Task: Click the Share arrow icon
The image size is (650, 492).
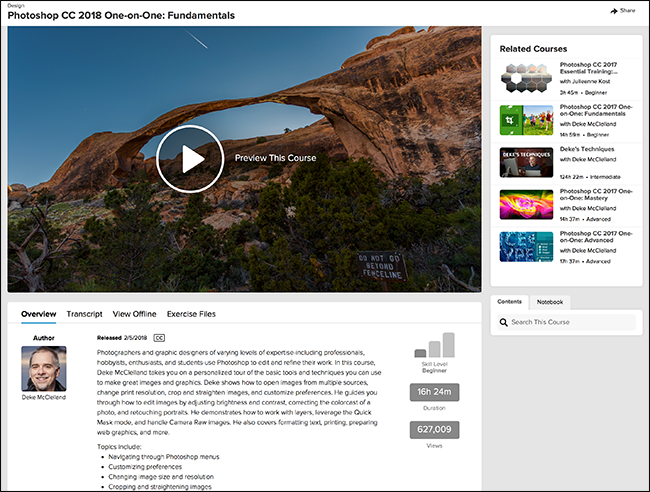Action: pos(614,11)
